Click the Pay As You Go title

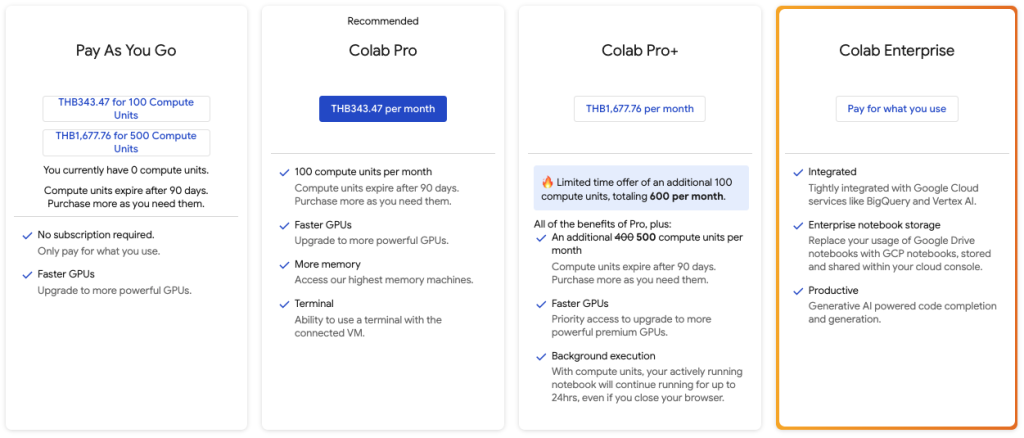point(126,50)
